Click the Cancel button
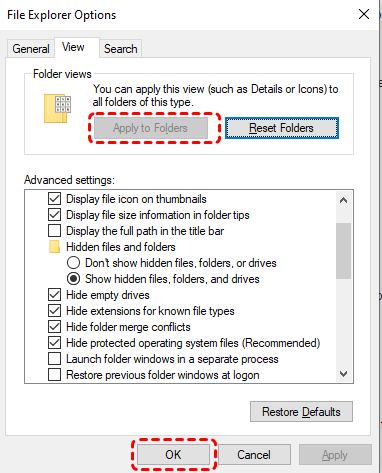Image resolution: width=382 pixels, height=473 pixels. click(254, 455)
